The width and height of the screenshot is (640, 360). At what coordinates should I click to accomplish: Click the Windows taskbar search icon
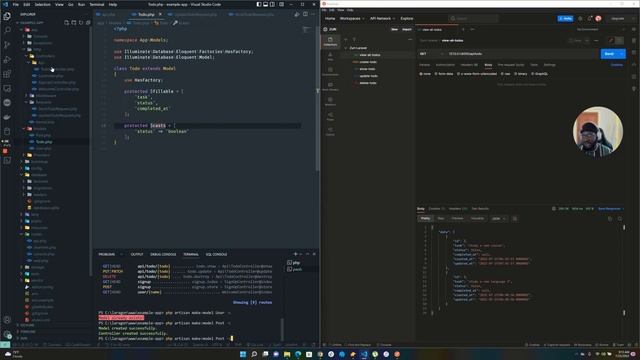tap(254, 354)
